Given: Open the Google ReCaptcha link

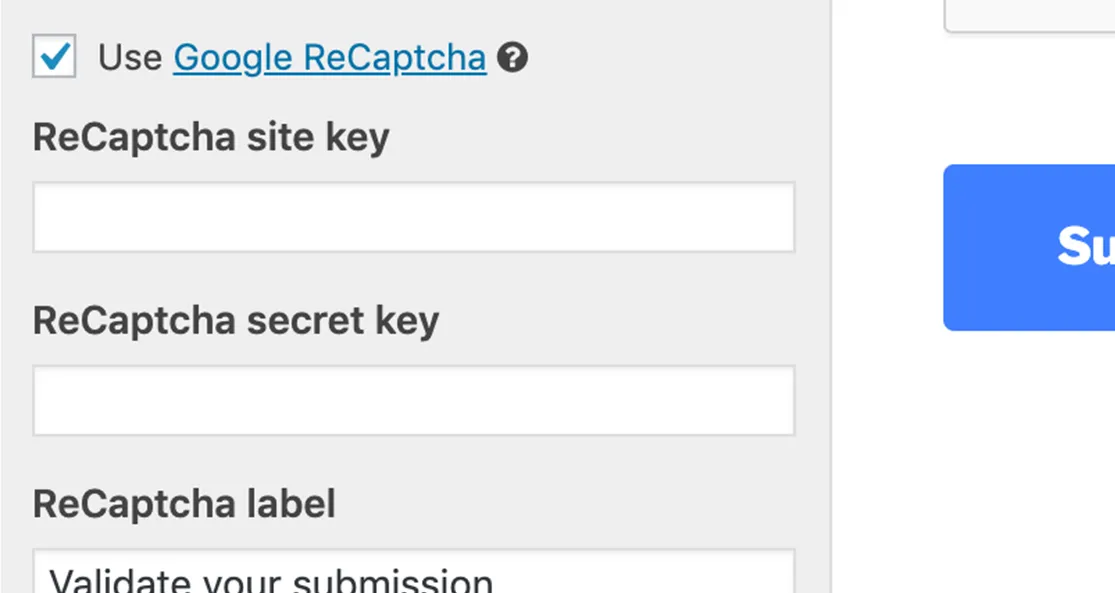Looking at the screenshot, I should [329, 58].
